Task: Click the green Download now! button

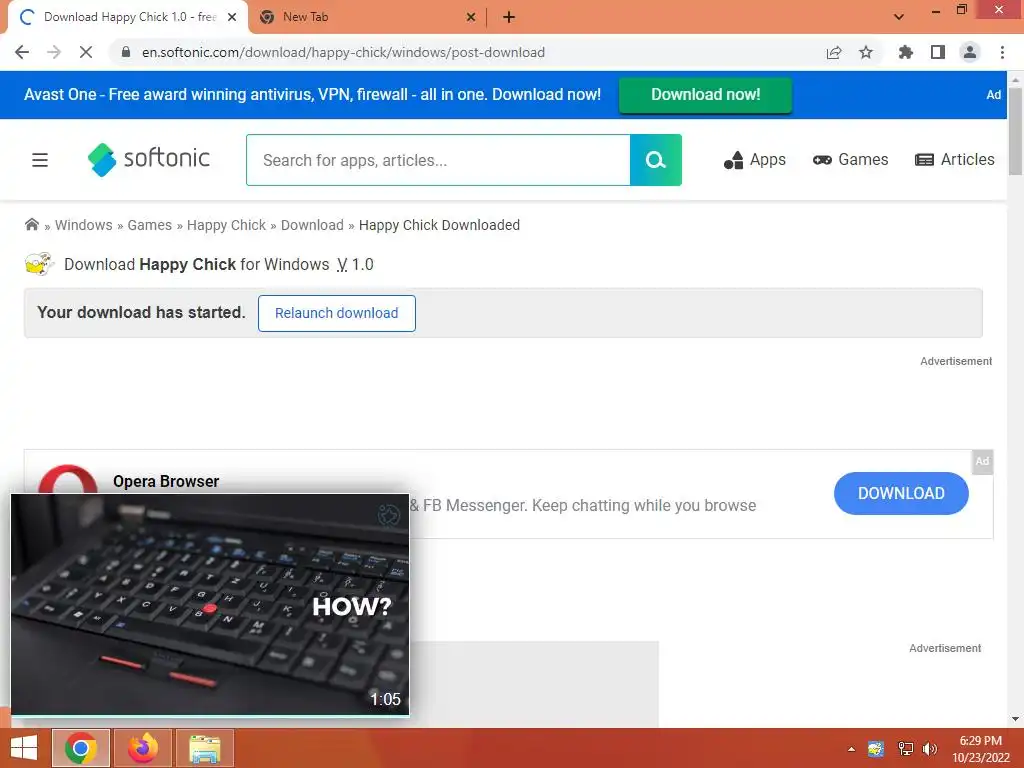Action: (x=705, y=95)
